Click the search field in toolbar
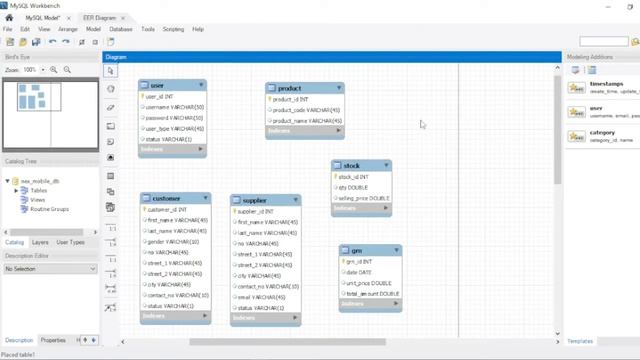 click(x=604, y=41)
